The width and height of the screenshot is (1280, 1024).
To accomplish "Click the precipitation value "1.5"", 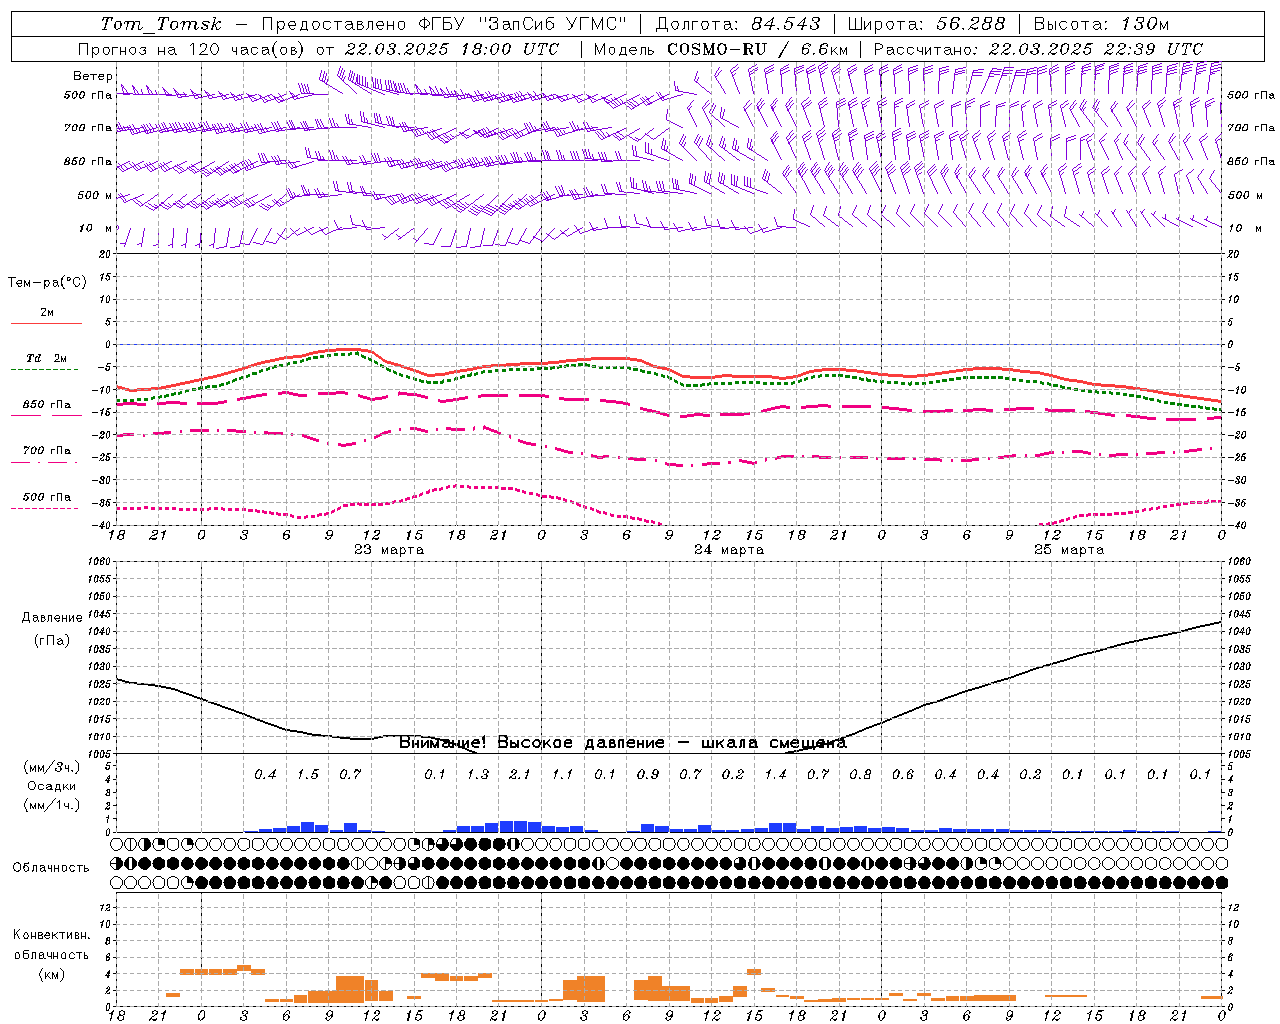I will click(x=307, y=774).
